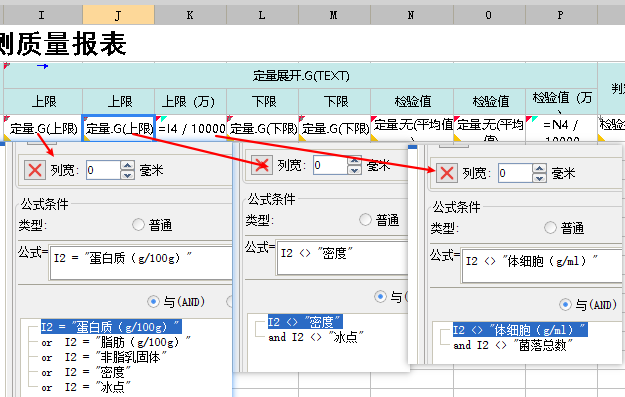Click the 检验值（万 header cell in column P

click(x=561, y=101)
